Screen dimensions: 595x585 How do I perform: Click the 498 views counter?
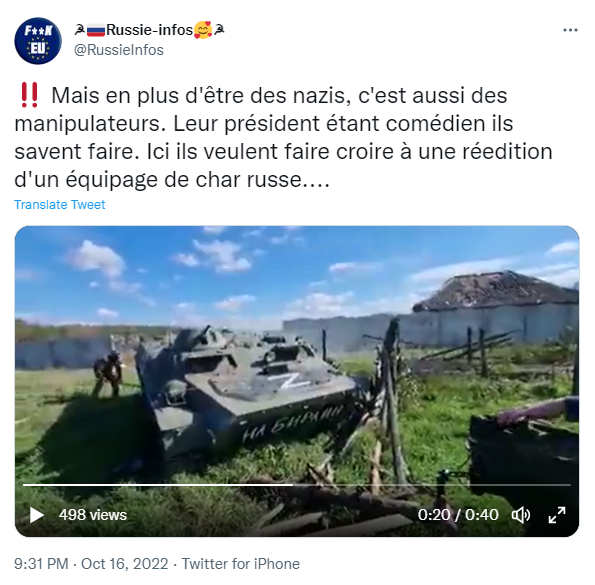tap(93, 515)
